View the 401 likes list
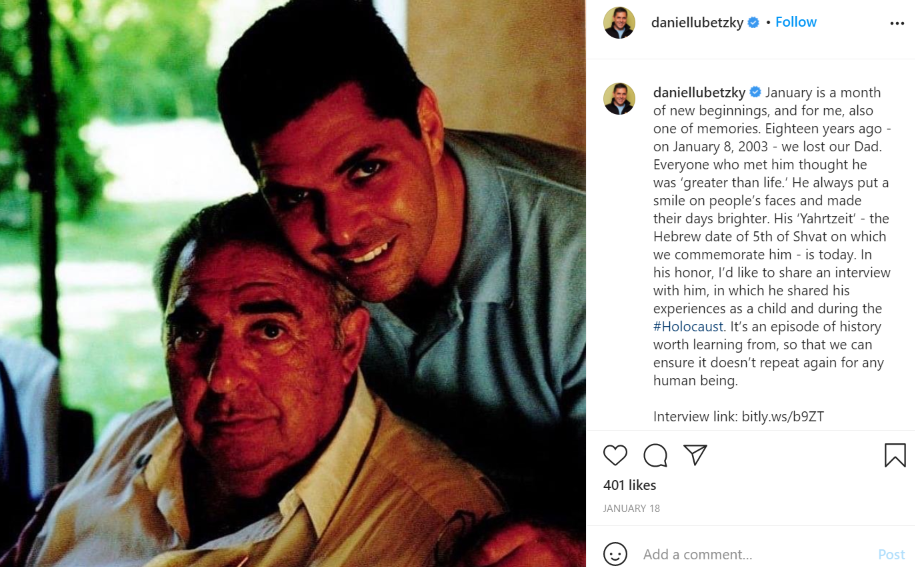The height and width of the screenshot is (567, 915). click(x=630, y=485)
